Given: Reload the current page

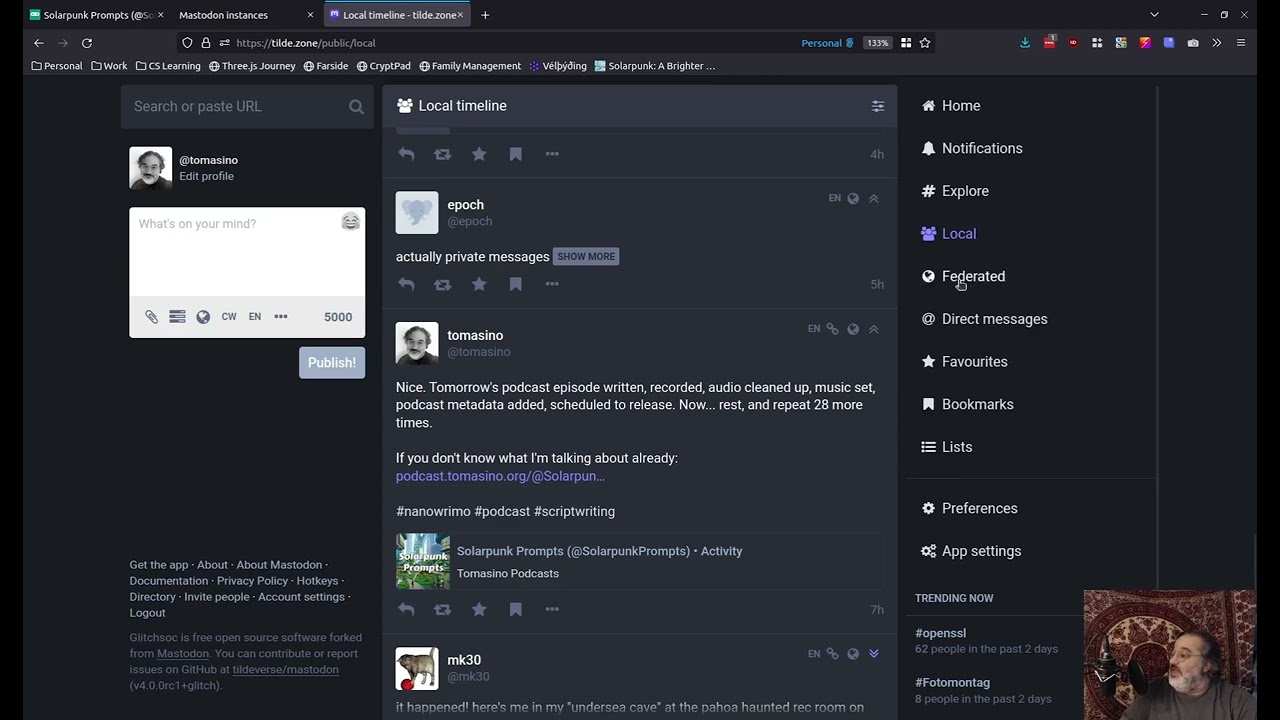Looking at the screenshot, I should point(87,43).
